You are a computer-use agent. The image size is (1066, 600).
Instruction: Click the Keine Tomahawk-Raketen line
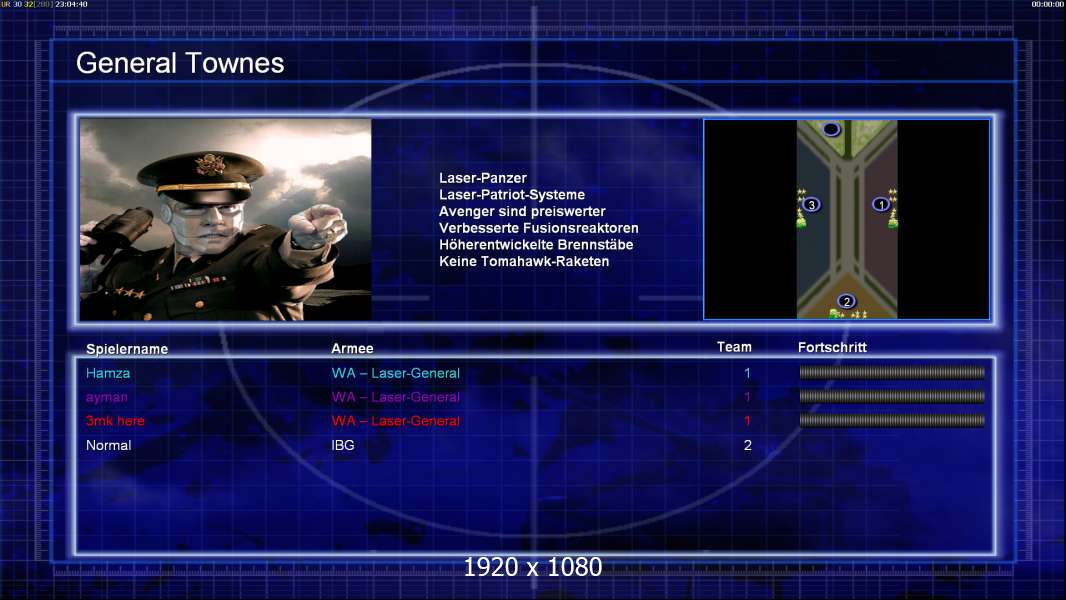(524, 262)
